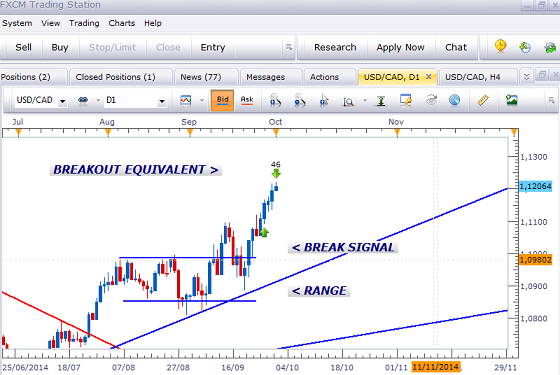Toggle the Bid price button
Image resolution: width=560 pixels, height=375 pixels.
(222, 100)
